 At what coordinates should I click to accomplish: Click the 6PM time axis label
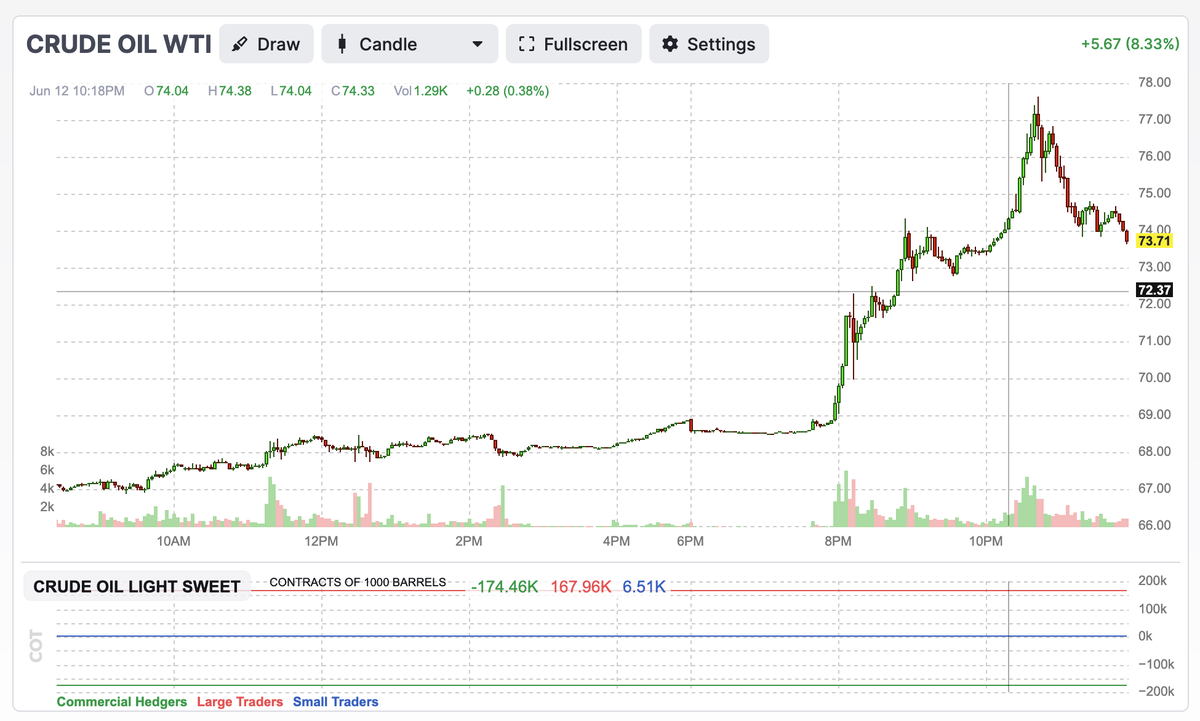coord(690,541)
